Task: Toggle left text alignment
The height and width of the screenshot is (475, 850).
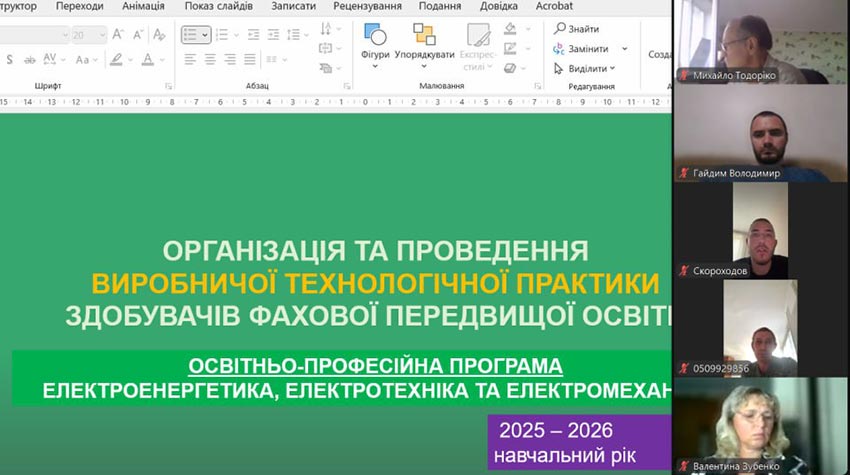Action: (x=190, y=59)
